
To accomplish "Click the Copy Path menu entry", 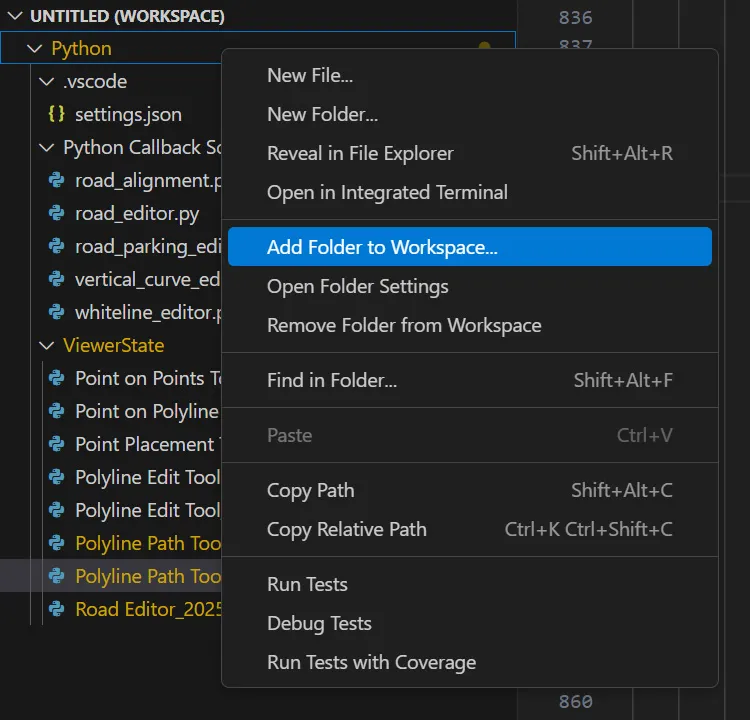I will (470, 490).
